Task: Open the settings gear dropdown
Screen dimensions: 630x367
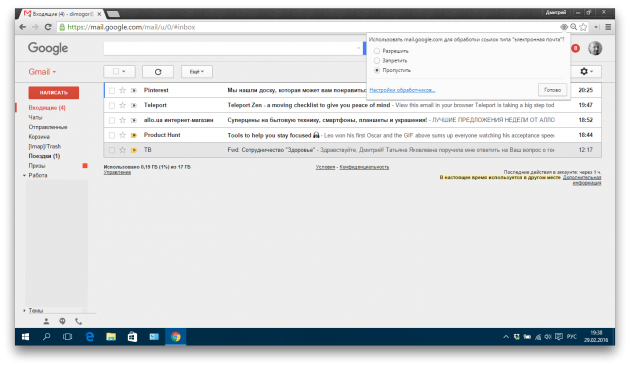Action: 587,72
